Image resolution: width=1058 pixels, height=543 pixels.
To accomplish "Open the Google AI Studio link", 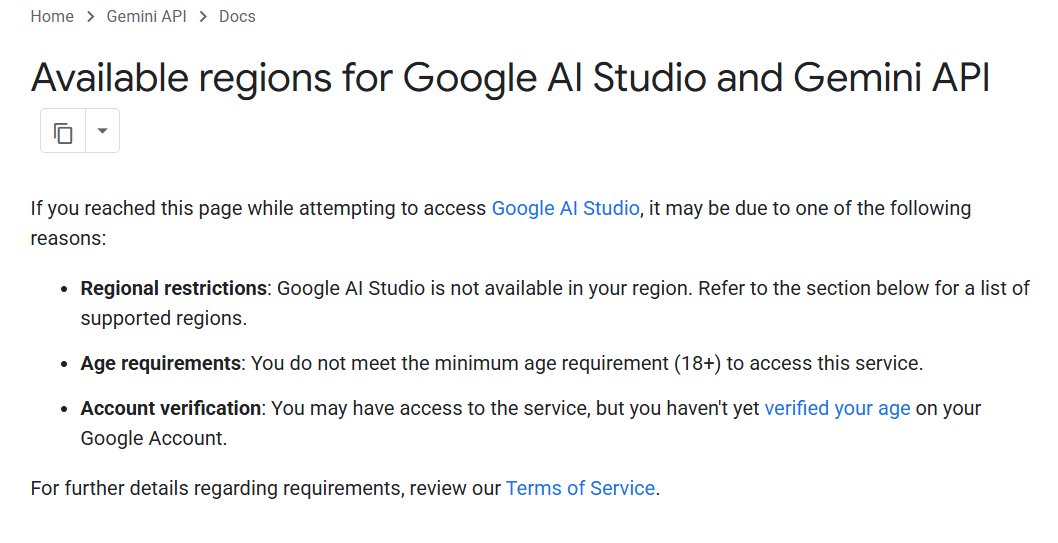I will 565,209.
